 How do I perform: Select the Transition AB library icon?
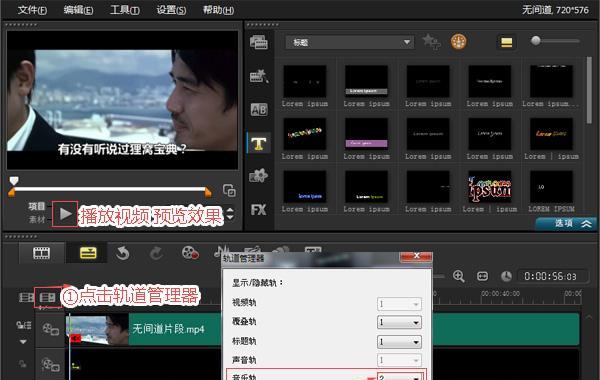[259, 110]
